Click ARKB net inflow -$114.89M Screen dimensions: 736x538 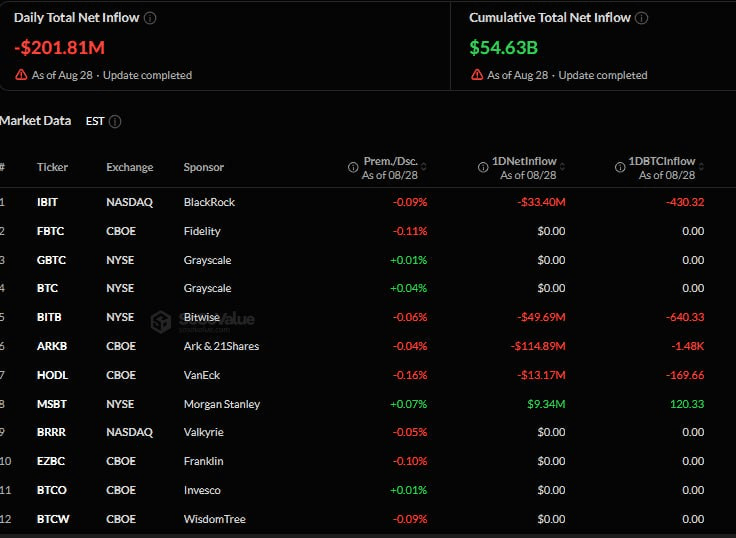coord(538,346)
